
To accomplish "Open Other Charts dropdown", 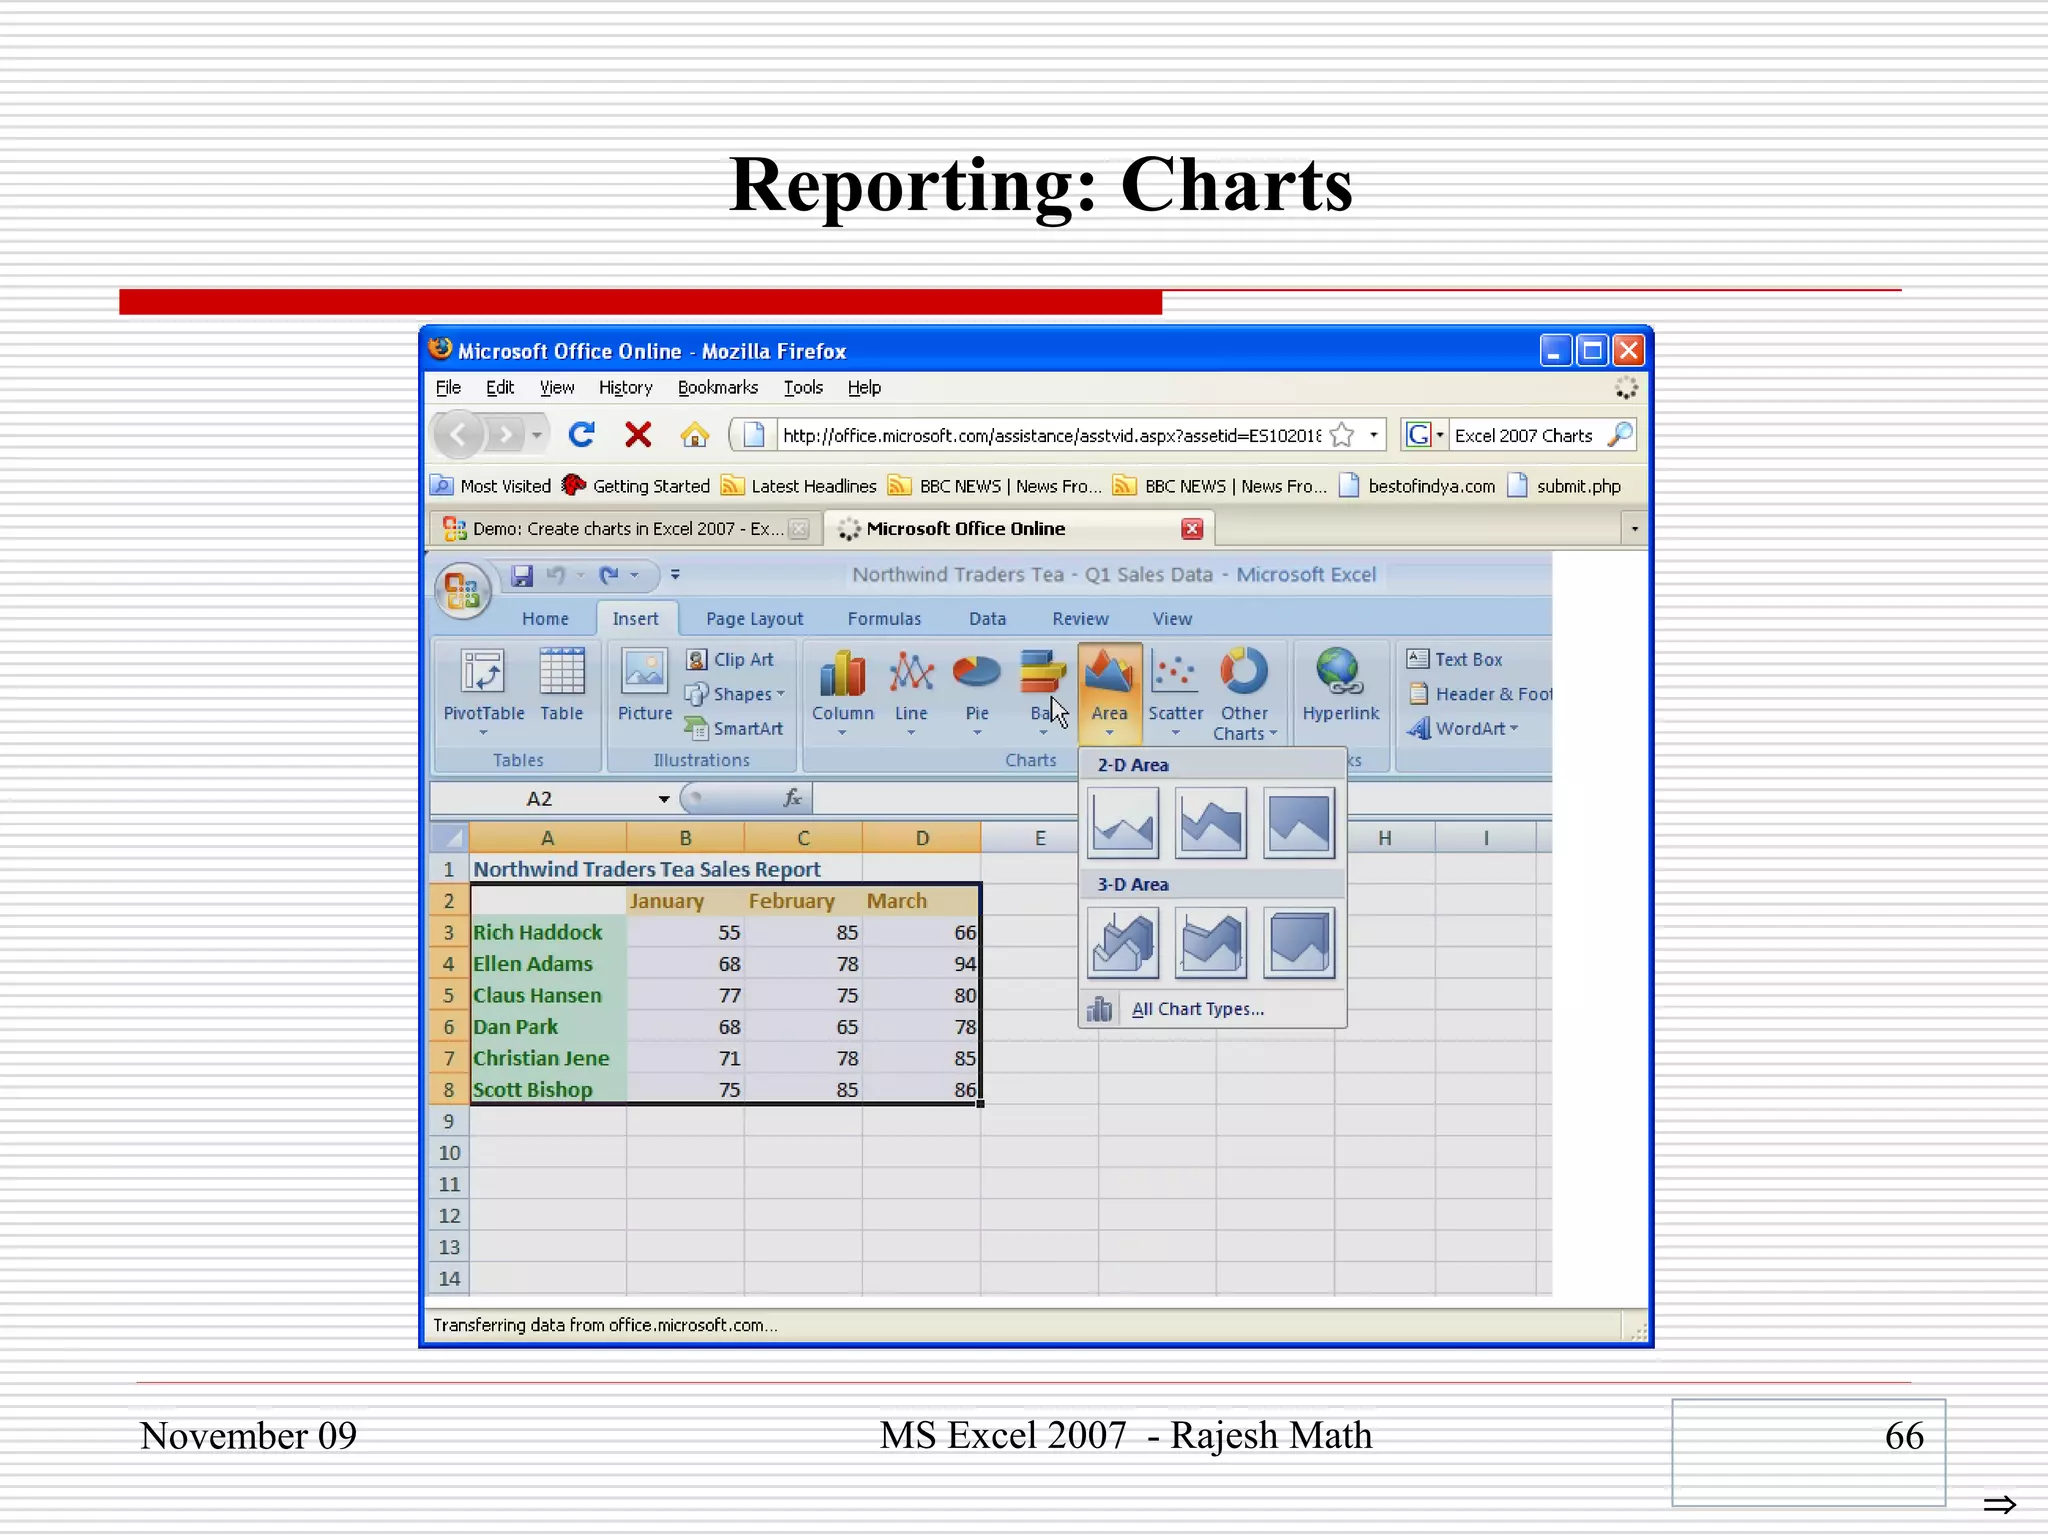I will [x=1244, y=693].
